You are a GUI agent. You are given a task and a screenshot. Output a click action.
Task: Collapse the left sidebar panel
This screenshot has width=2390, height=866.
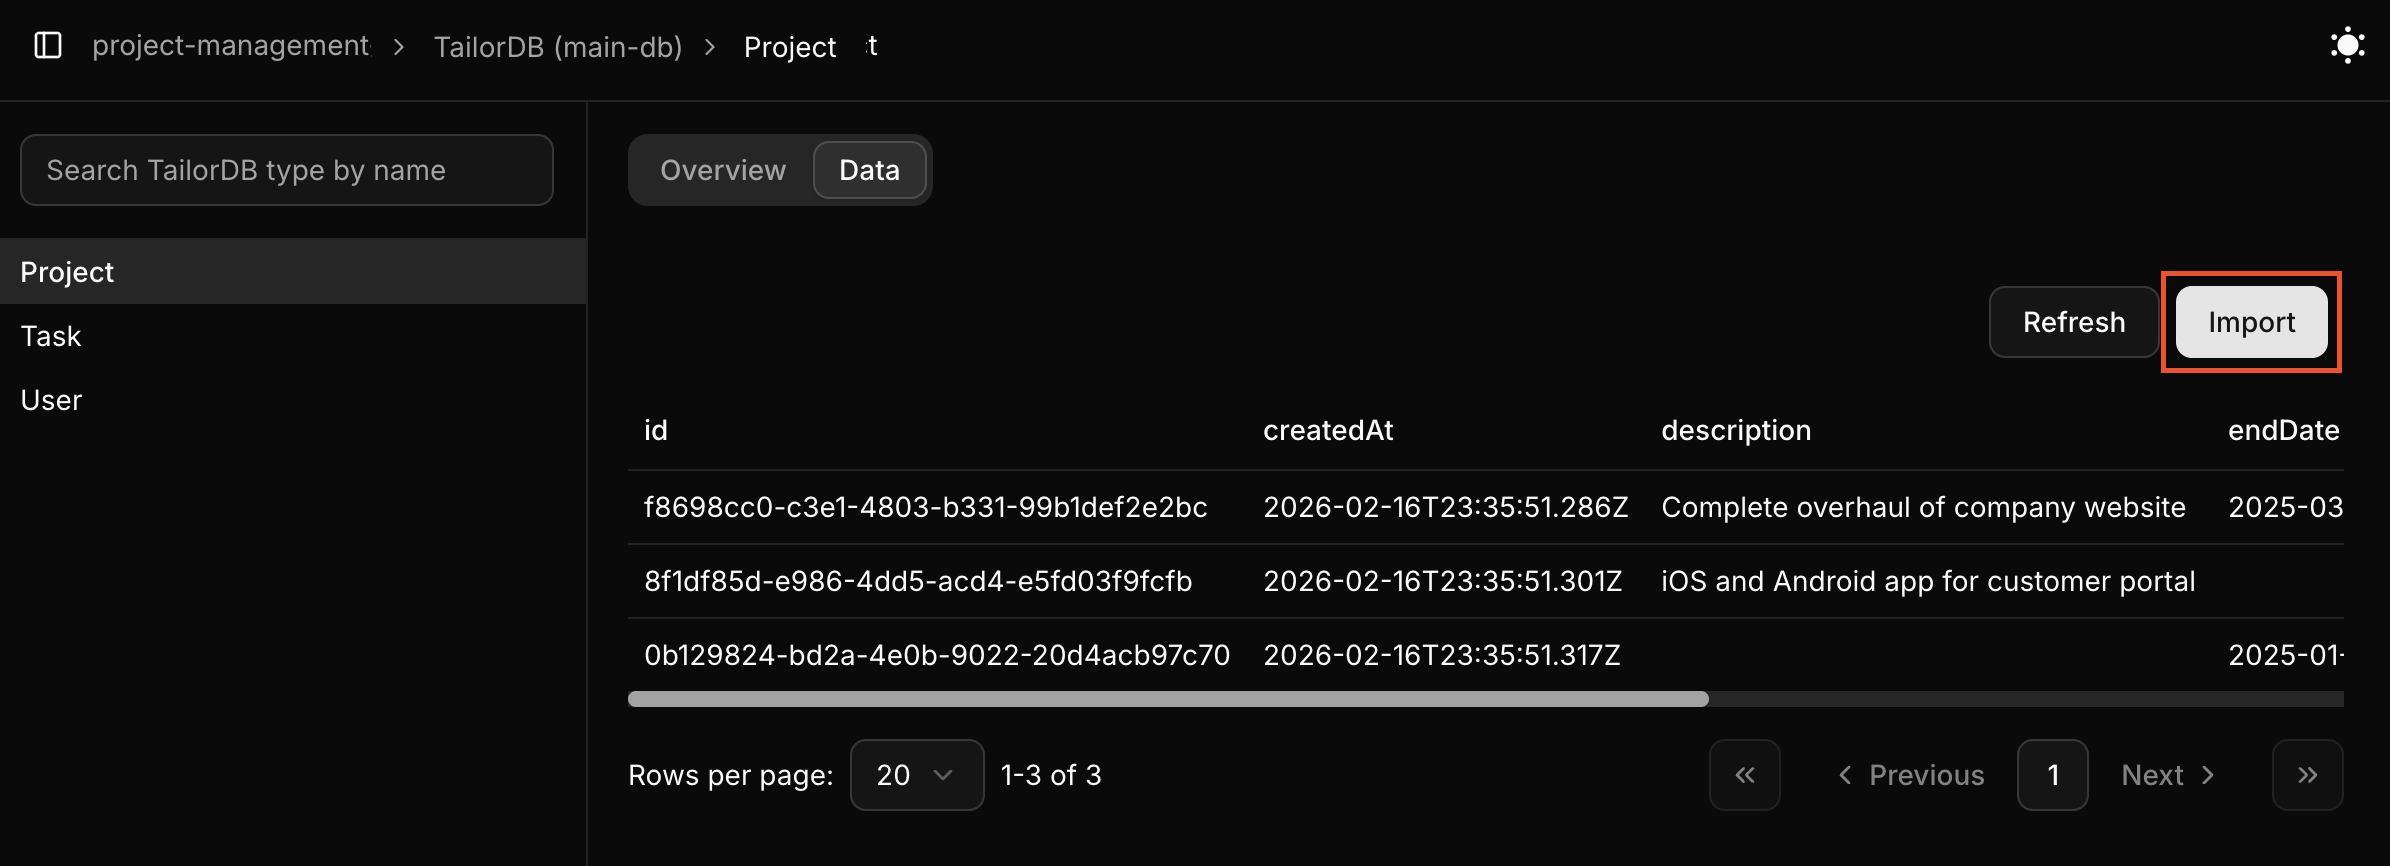click(x=48, y=45)
